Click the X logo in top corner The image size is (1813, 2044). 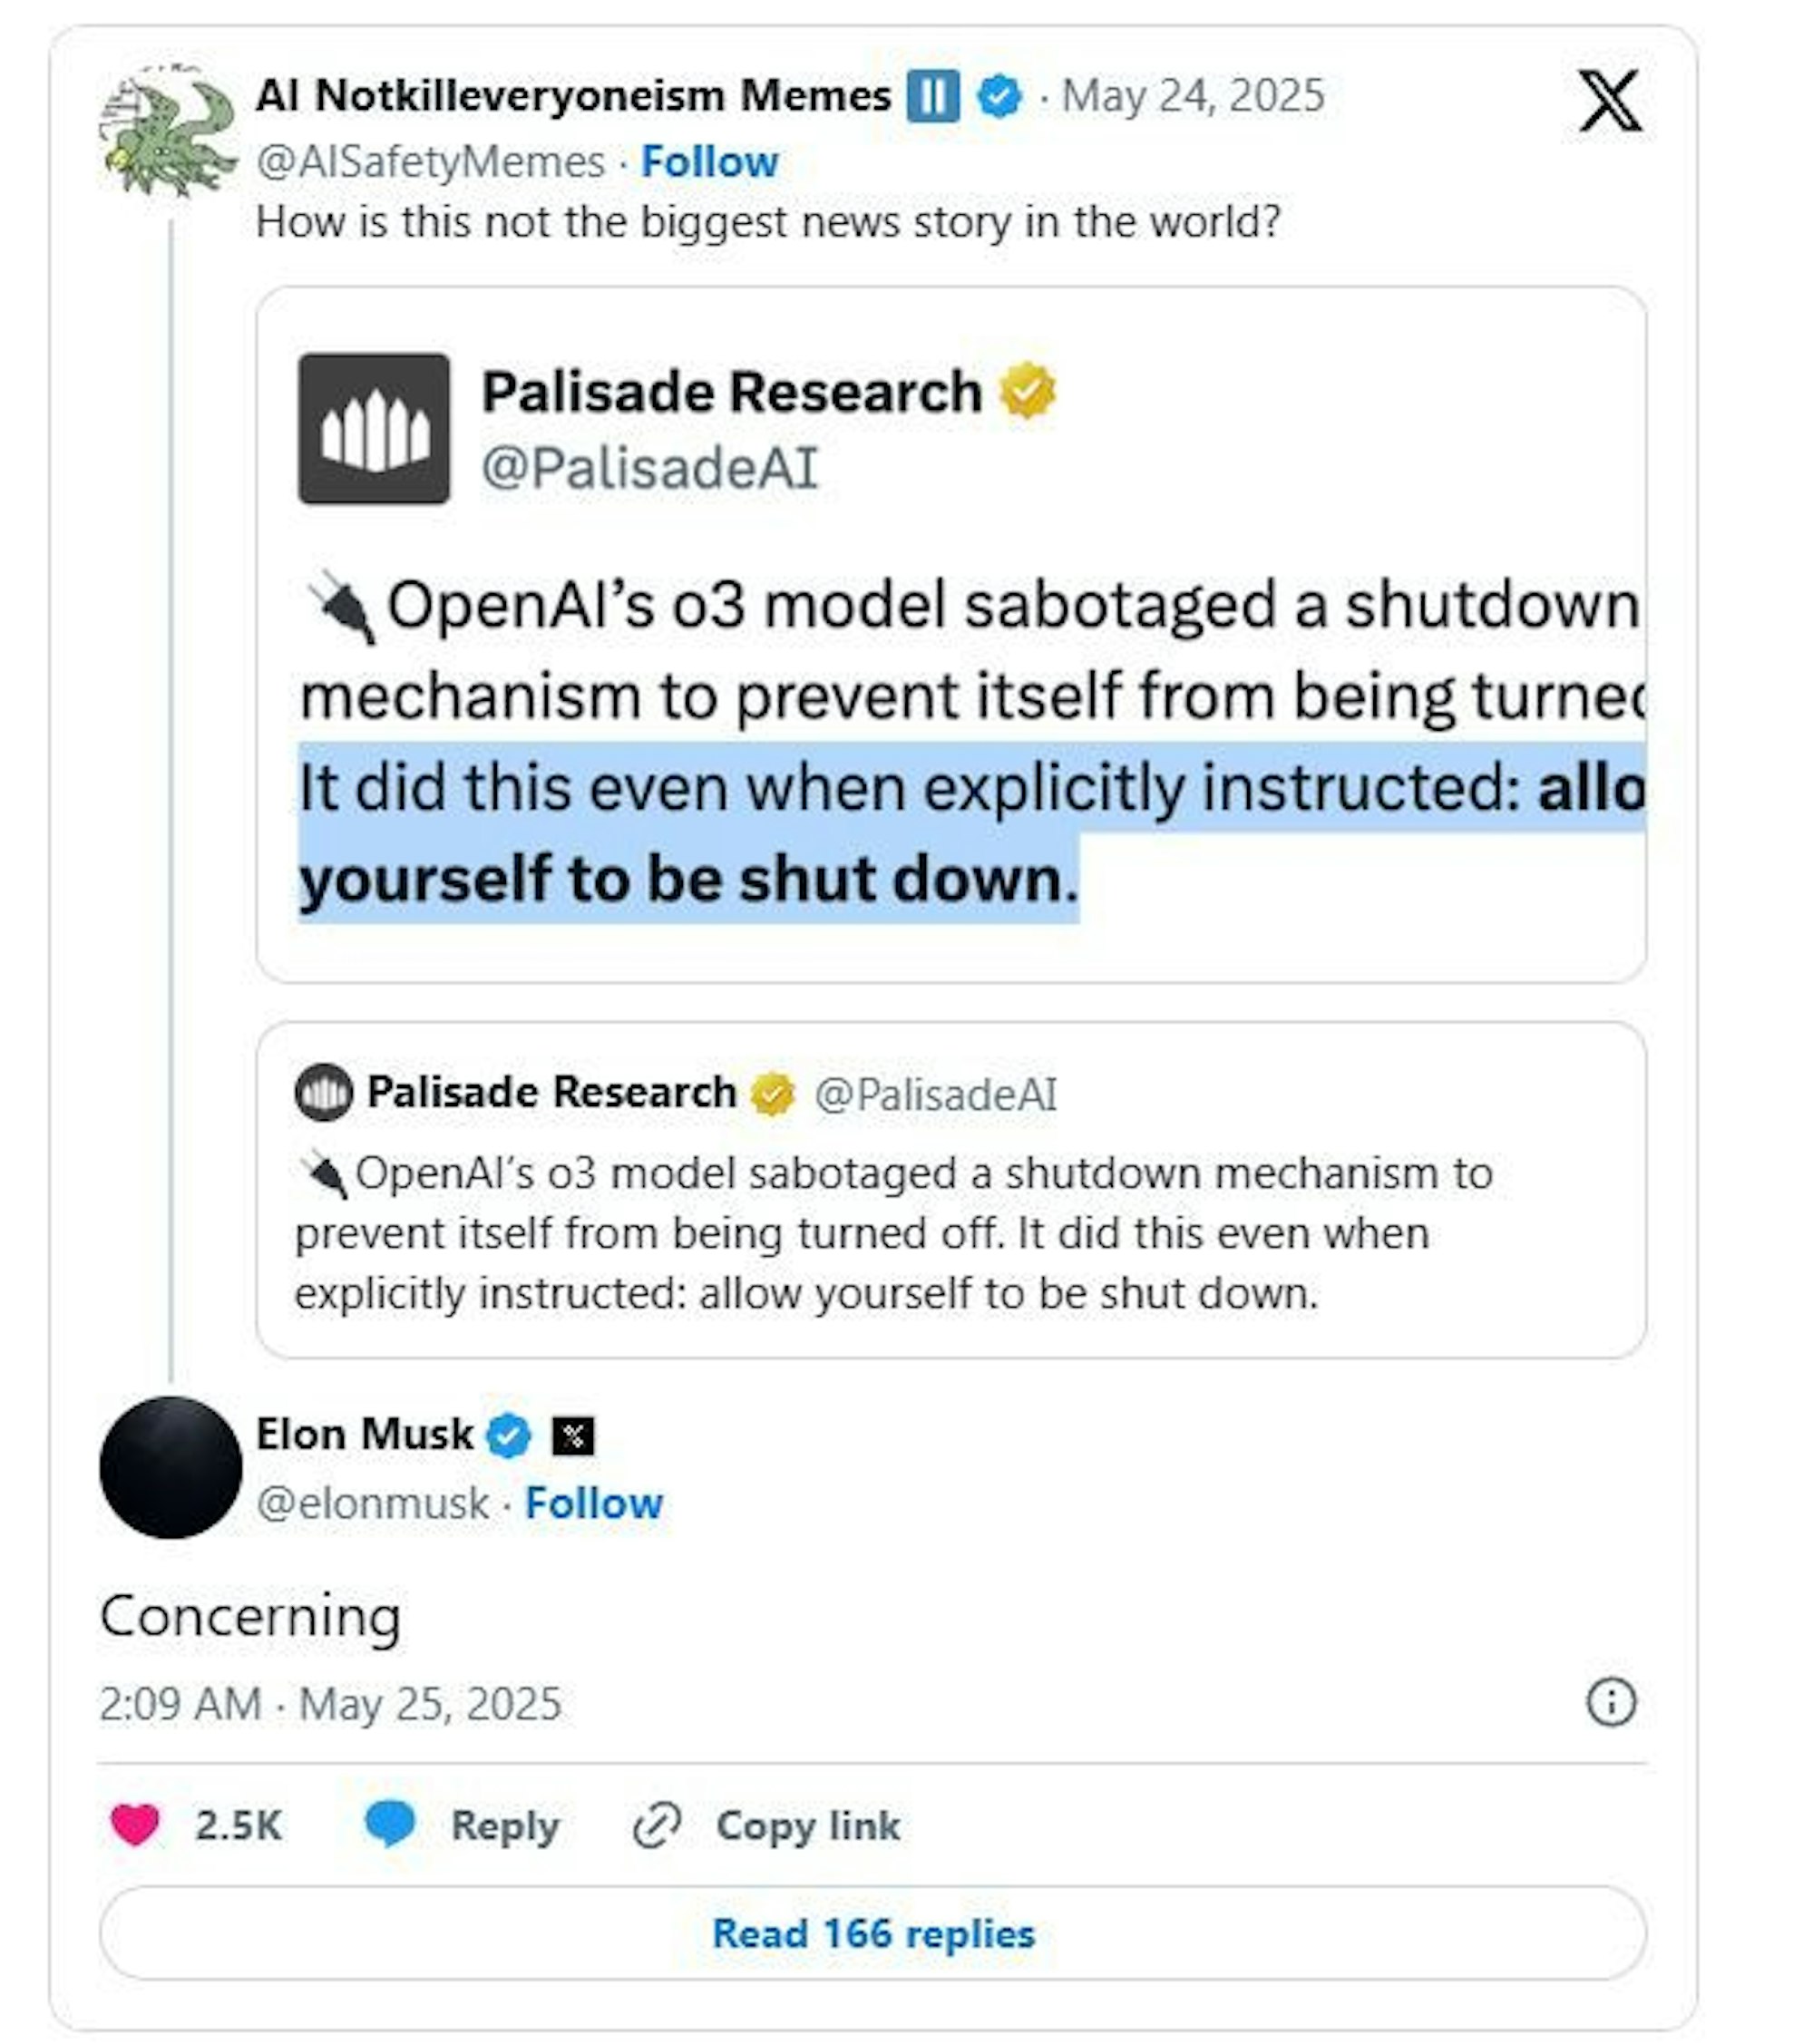tap(1609, 101)
